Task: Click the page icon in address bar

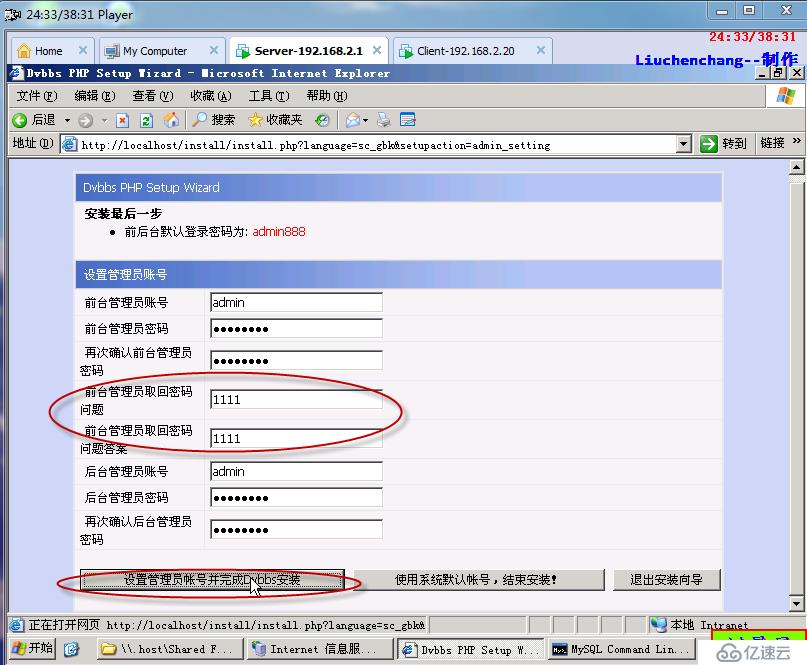Action: (x=69, y=145)
